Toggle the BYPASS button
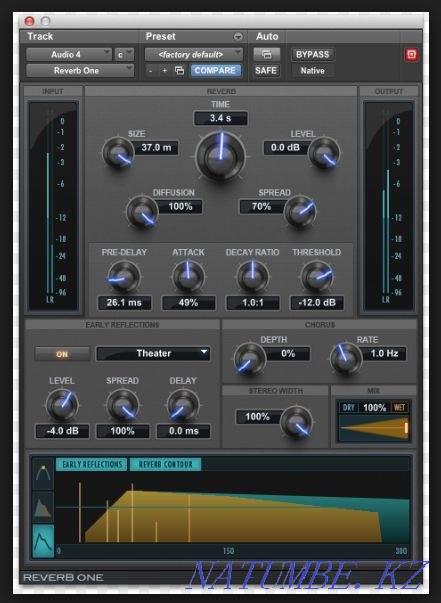 [313, 55]
